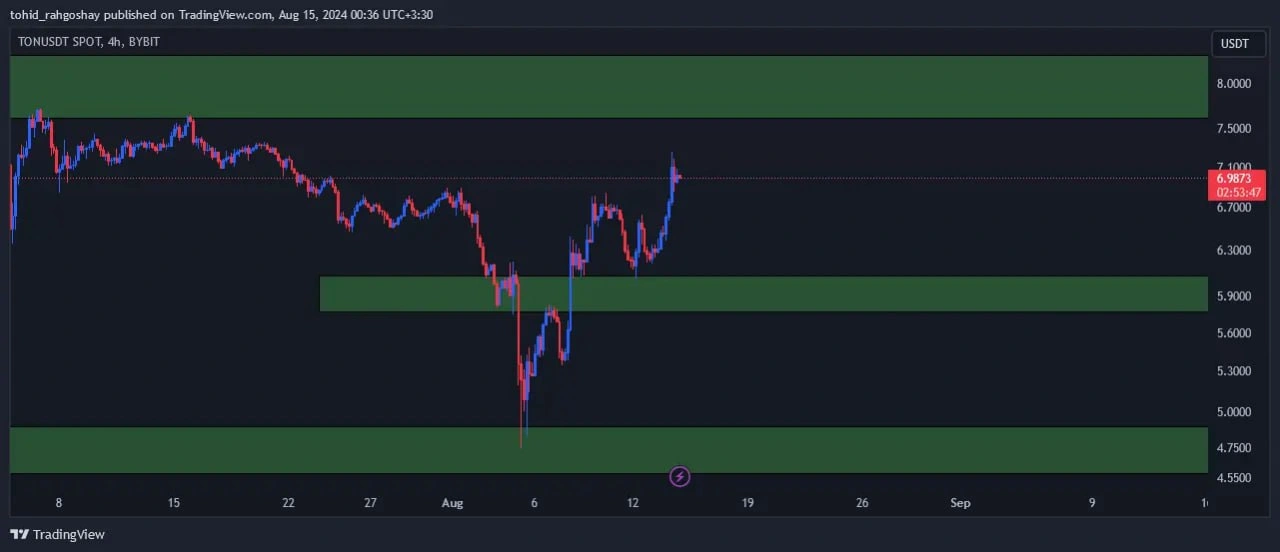Select the upper green resistance zone
The image size is (1280, 552).
click(x=608, y=87)
